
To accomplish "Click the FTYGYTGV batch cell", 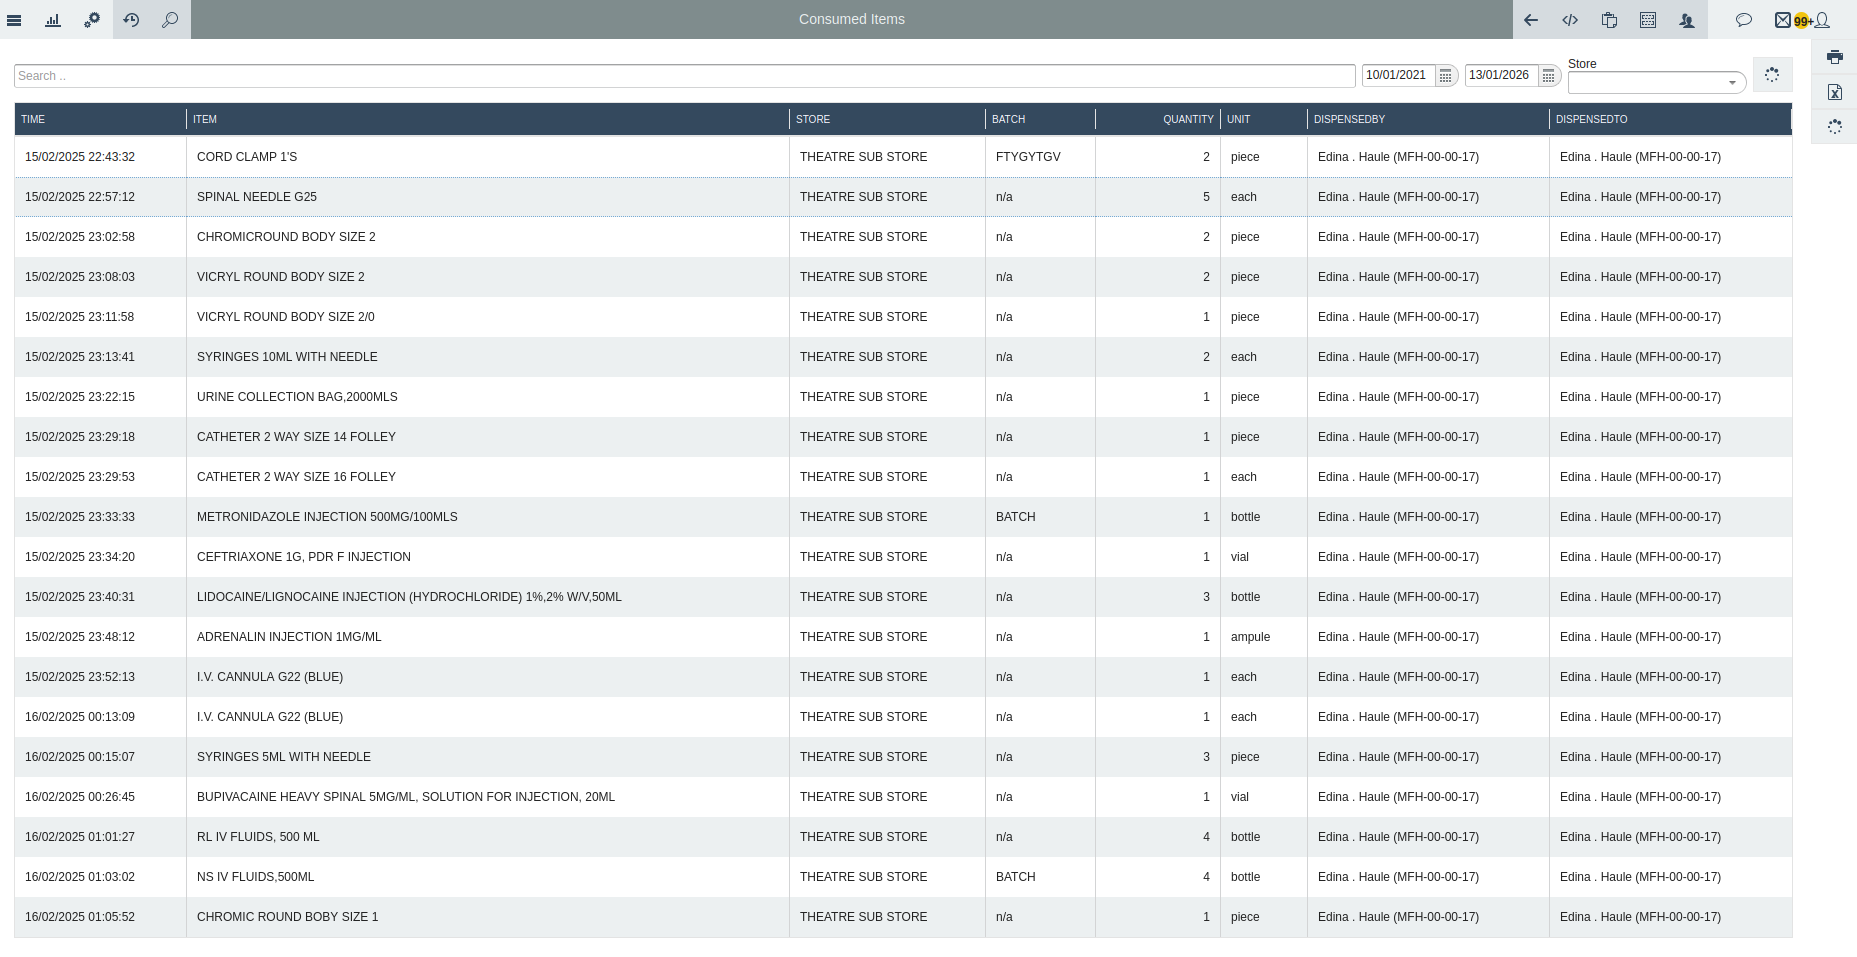I will click(1040, 157).
